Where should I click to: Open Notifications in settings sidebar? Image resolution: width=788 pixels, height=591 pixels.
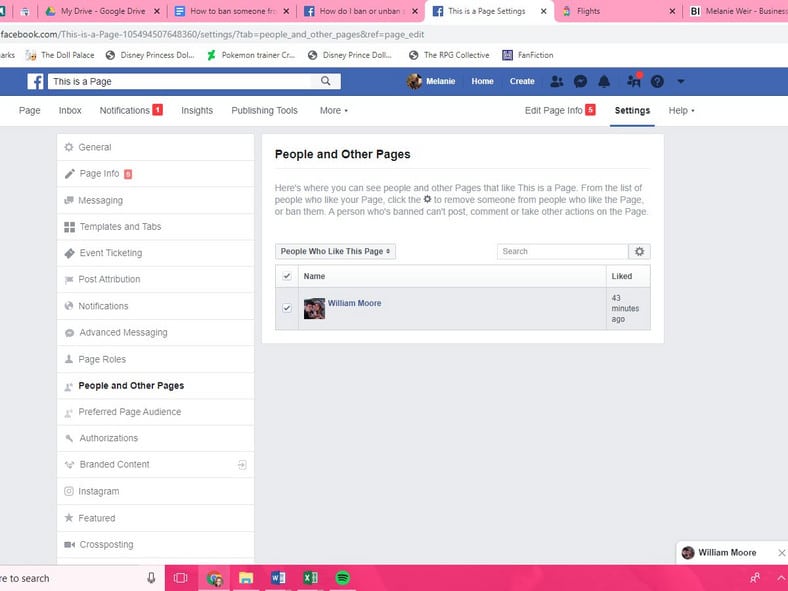pyautogui.click(x=155, y=306)
